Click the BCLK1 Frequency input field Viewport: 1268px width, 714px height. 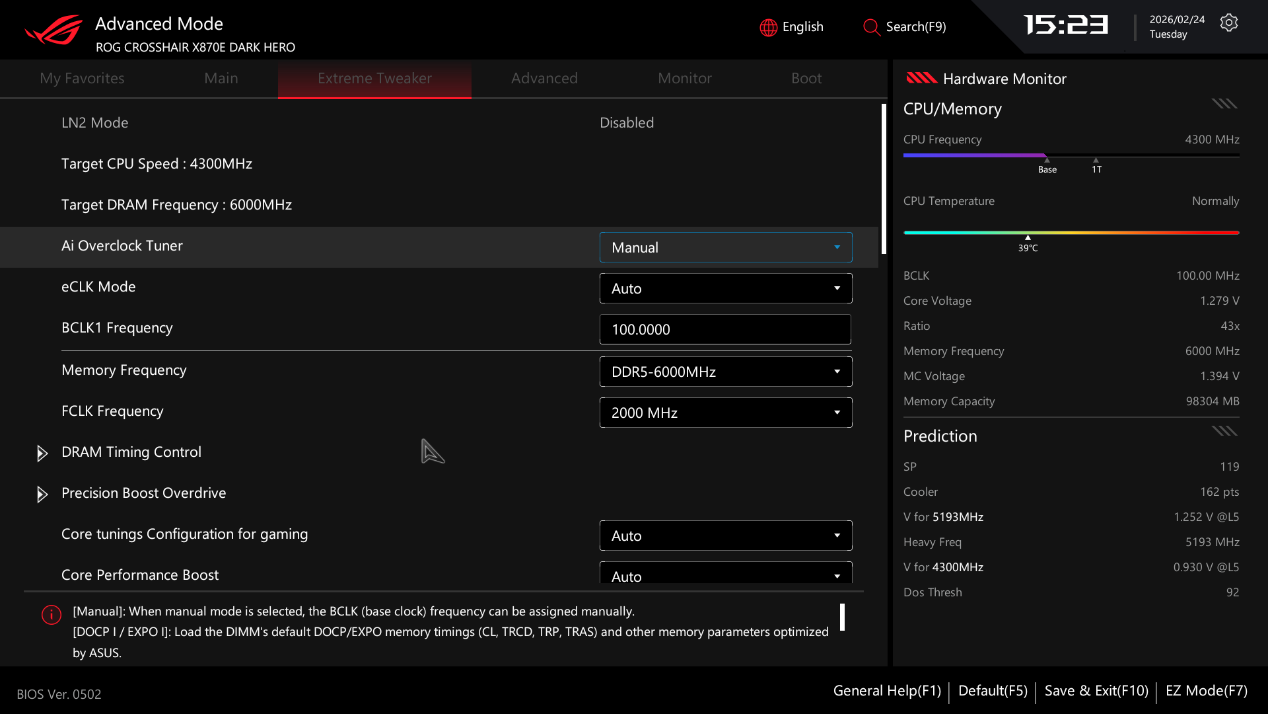tap(725, 329)
